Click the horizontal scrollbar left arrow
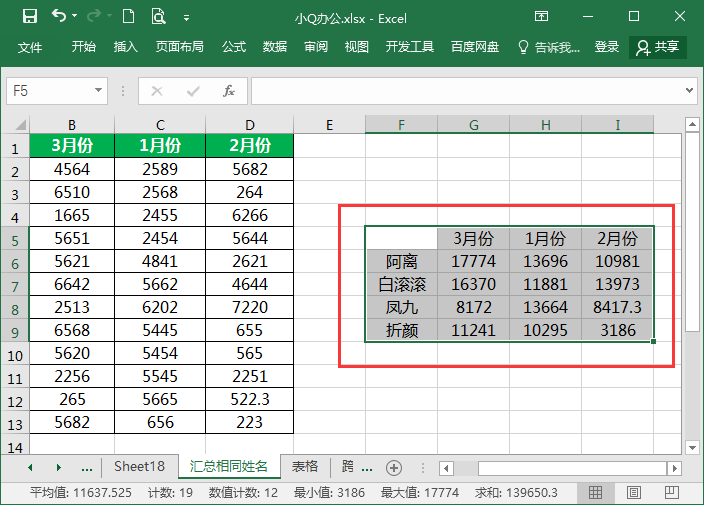 coord(446,469)
